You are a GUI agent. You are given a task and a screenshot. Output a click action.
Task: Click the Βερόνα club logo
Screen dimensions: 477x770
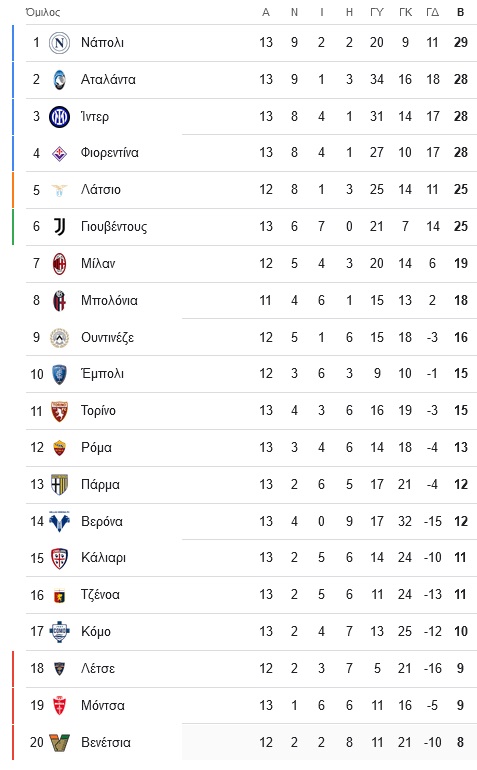point(59,522)
